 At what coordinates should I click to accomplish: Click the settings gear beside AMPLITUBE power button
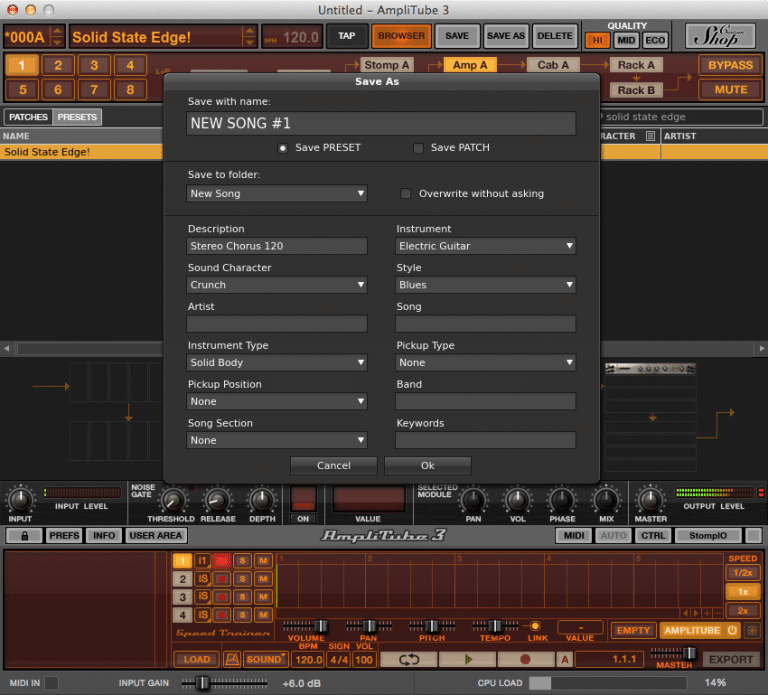[752, 630]
